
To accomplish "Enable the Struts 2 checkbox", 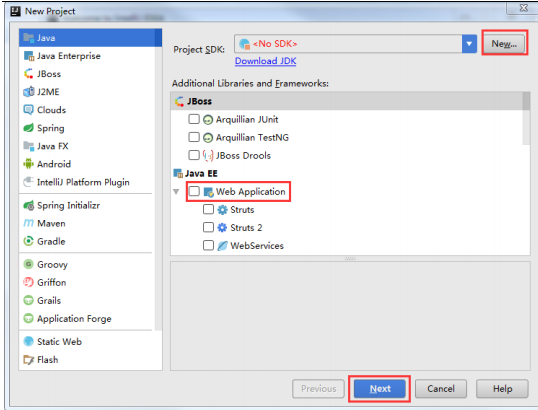I will (208, 227).
